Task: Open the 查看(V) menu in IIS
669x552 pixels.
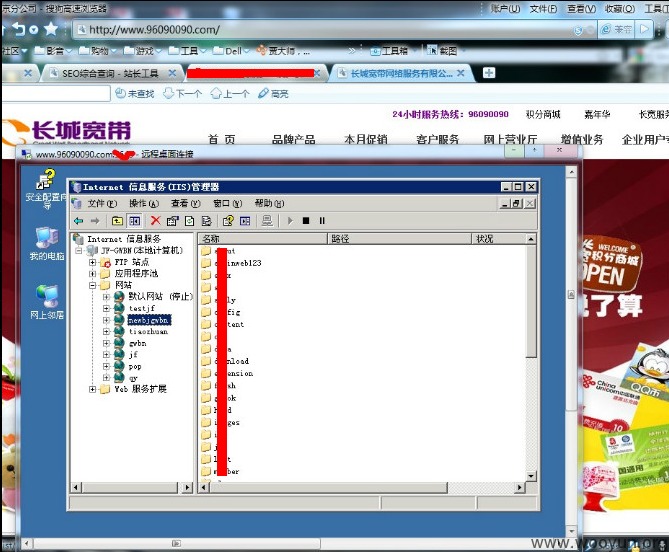Action: tap(185, 203)
